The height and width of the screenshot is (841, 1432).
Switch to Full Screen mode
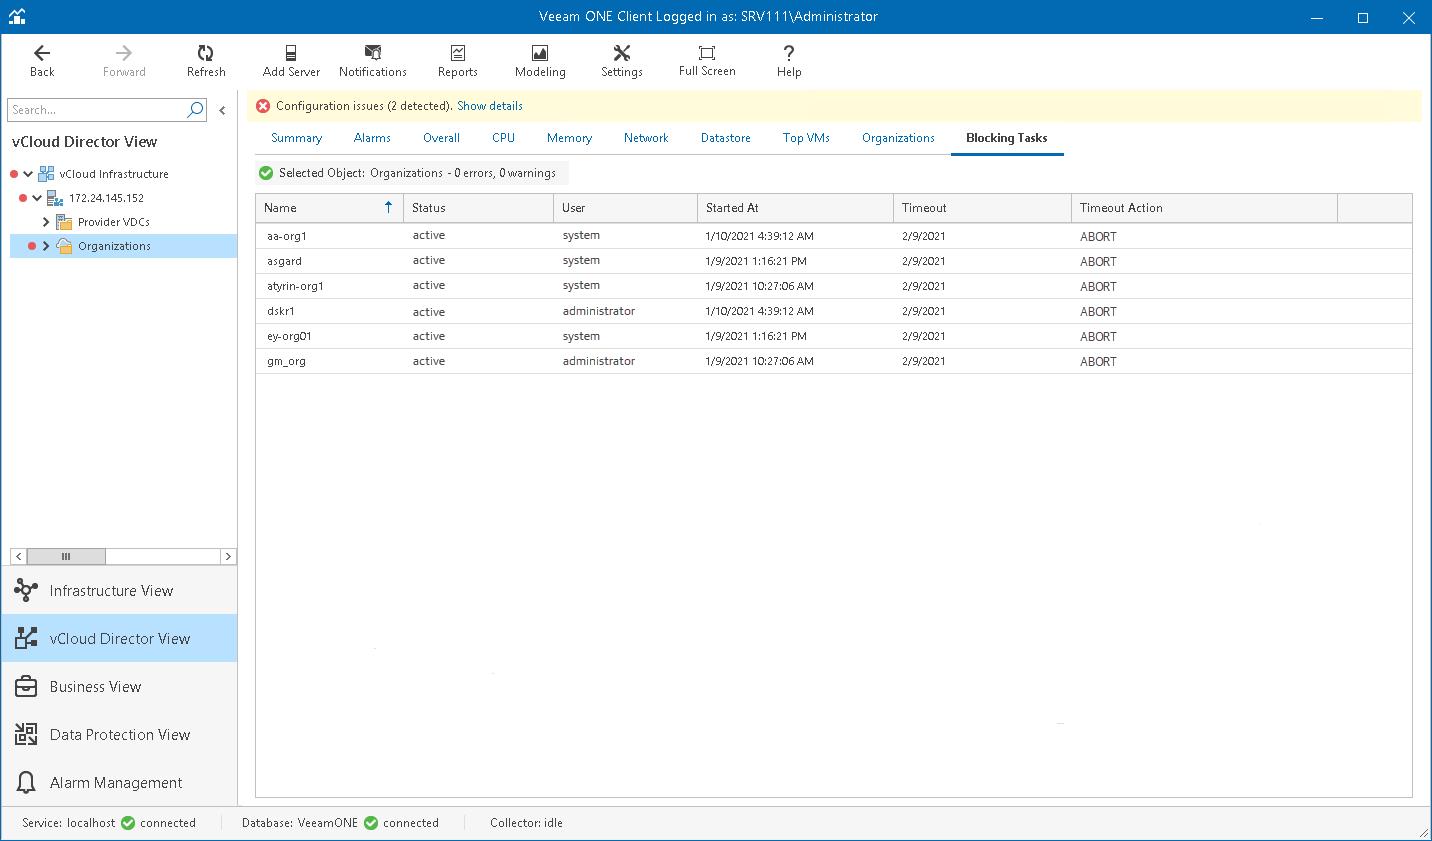[707, 60]
